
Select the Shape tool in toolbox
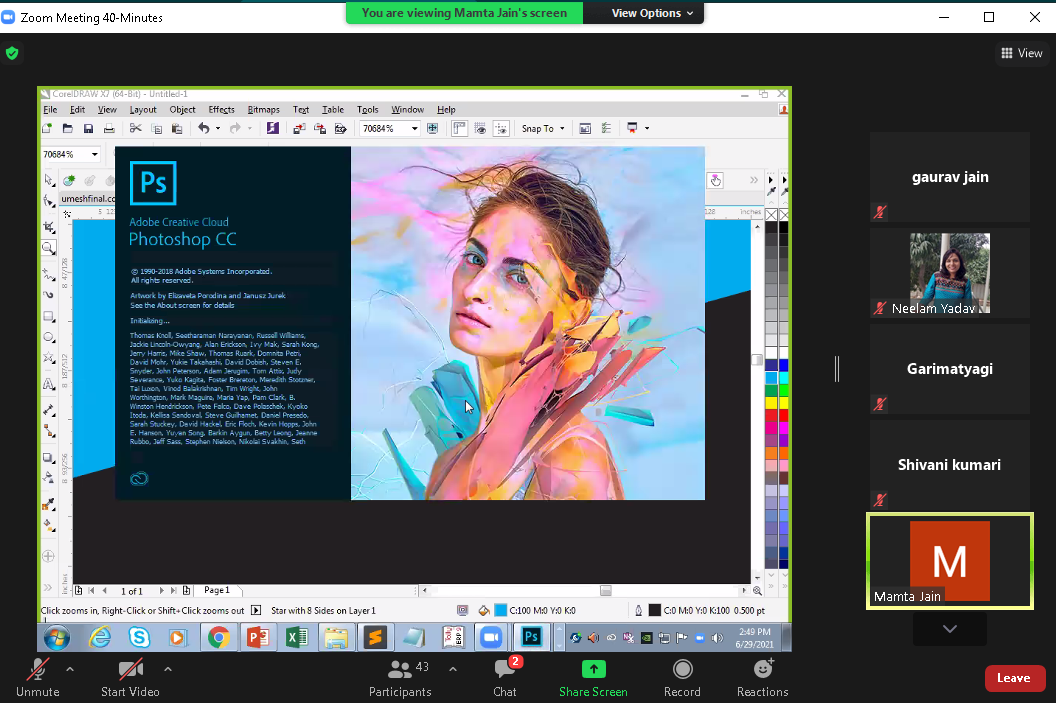[48, 201]
